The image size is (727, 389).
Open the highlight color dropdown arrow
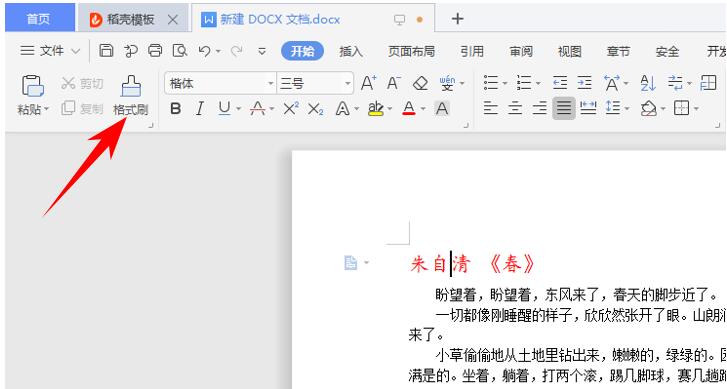pyautogui.click(x=389, y=109)
